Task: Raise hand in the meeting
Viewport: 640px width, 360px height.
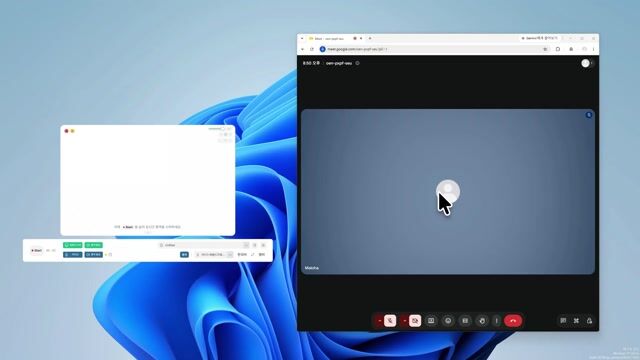Action: coord(482,321)
